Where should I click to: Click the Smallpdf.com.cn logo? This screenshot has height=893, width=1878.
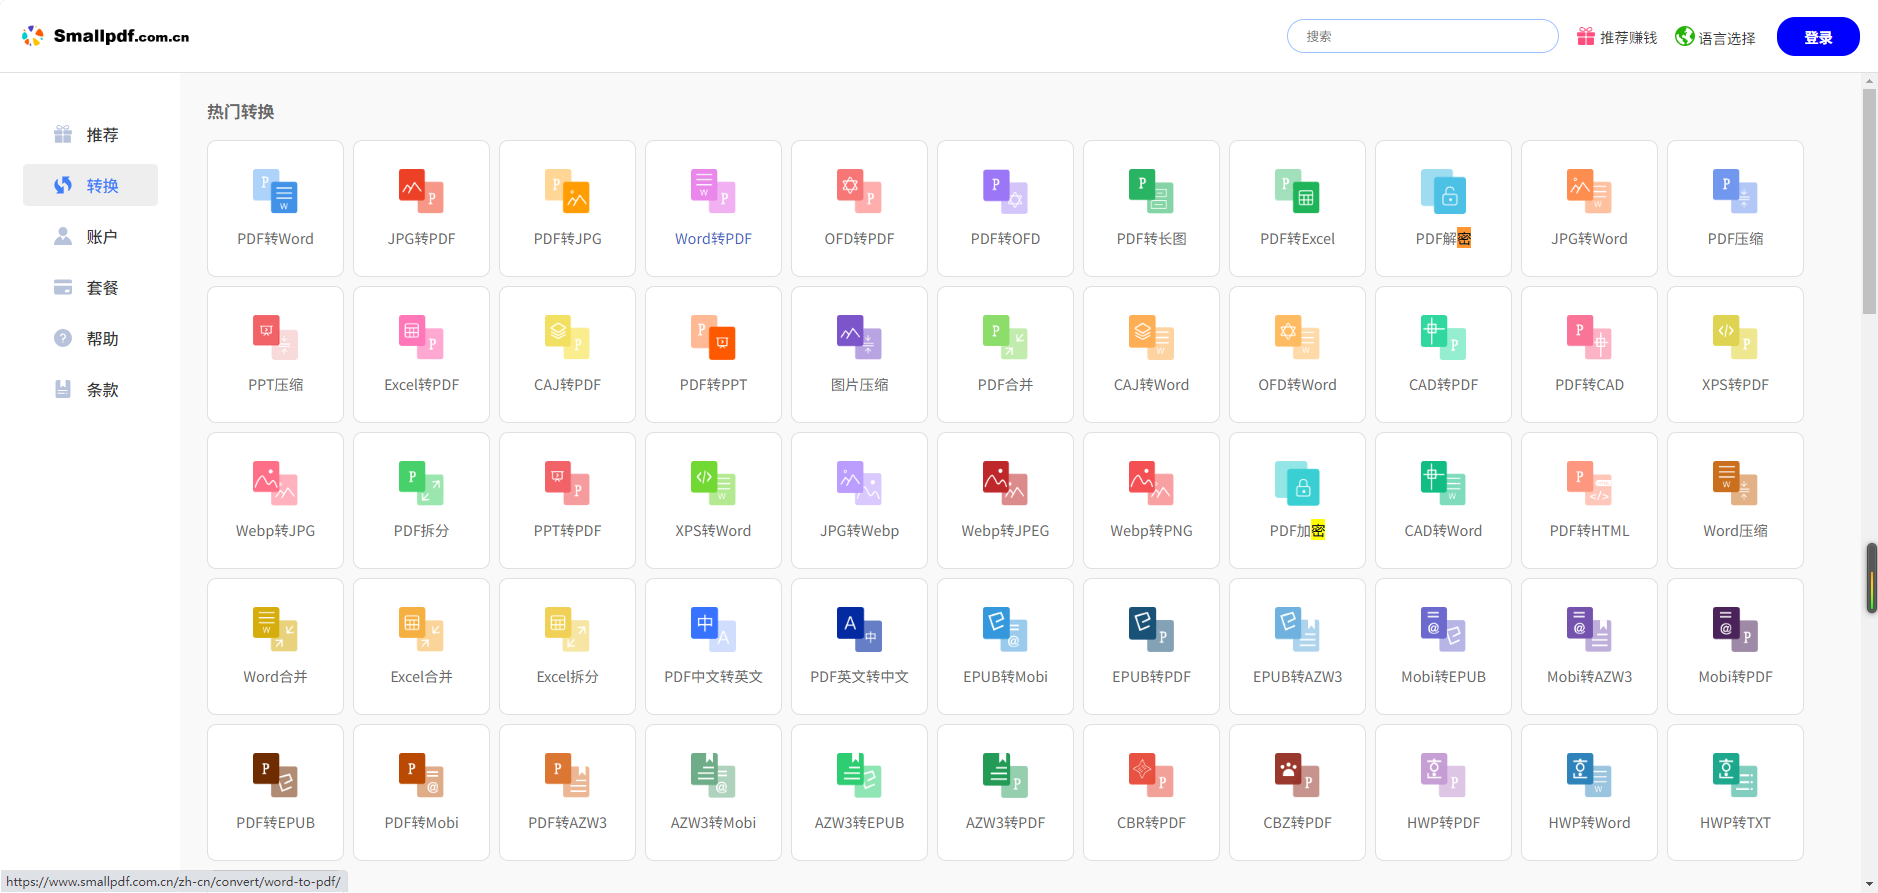pyautogui.click(x=106, y=36)
